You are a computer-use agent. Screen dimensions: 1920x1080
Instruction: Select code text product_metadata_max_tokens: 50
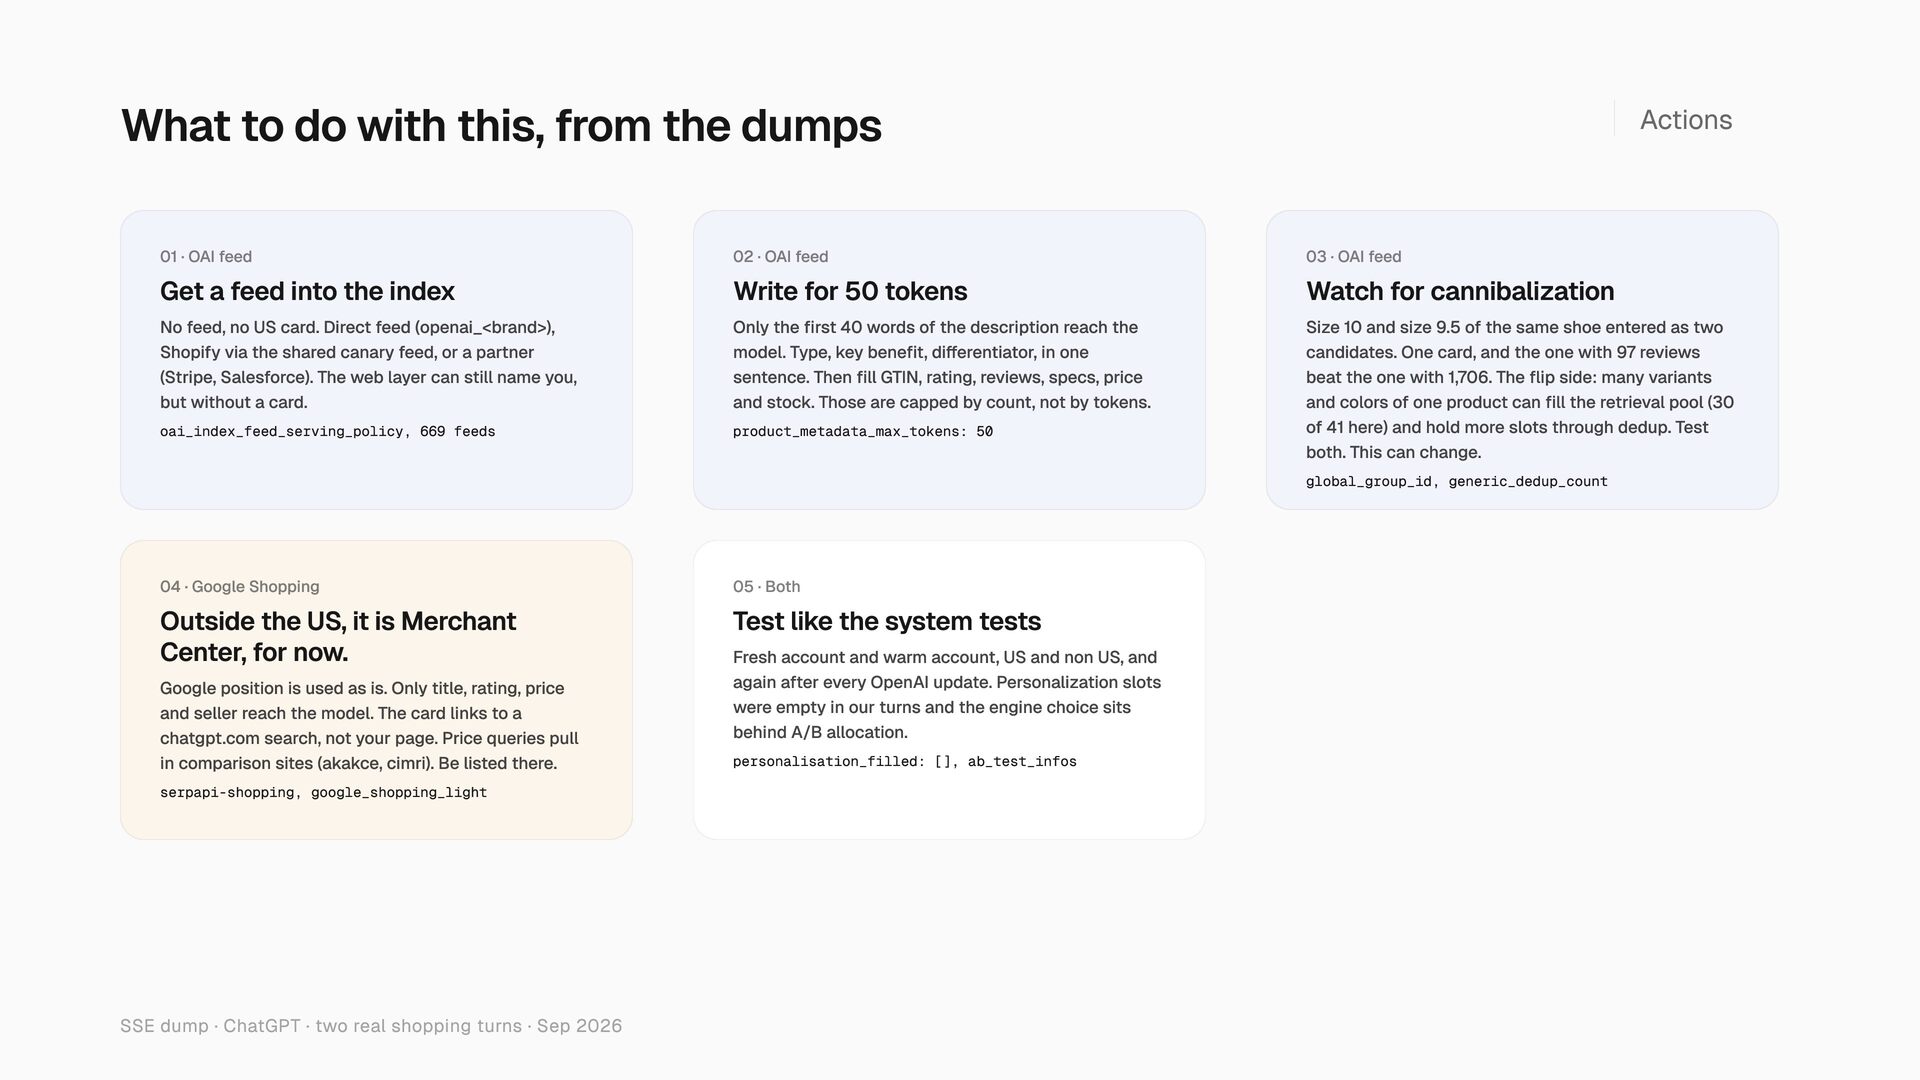coord(863,432)
